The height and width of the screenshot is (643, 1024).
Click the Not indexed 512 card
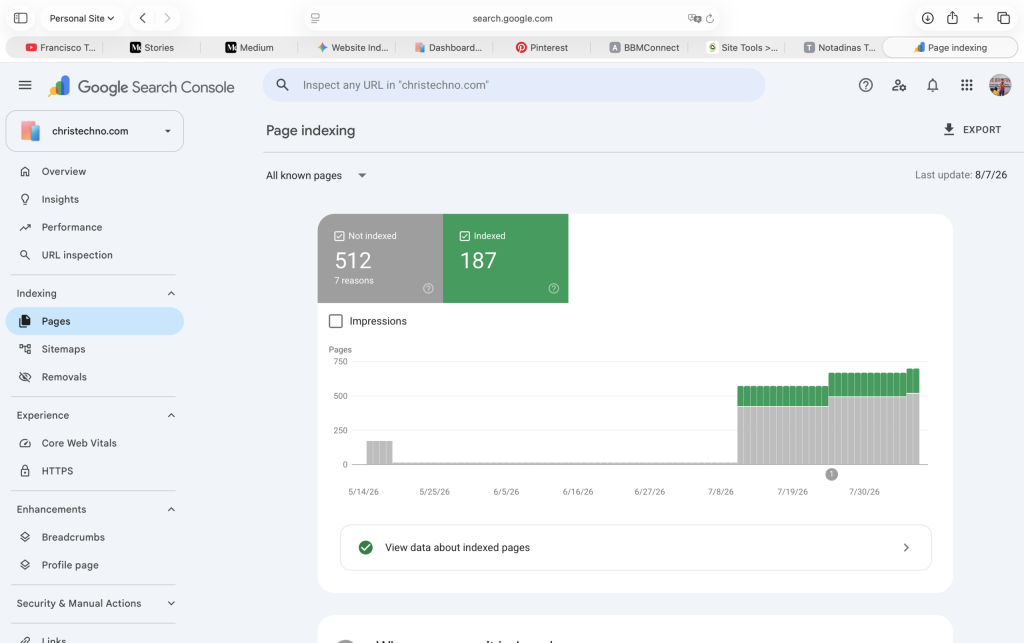tap(380, 259)
